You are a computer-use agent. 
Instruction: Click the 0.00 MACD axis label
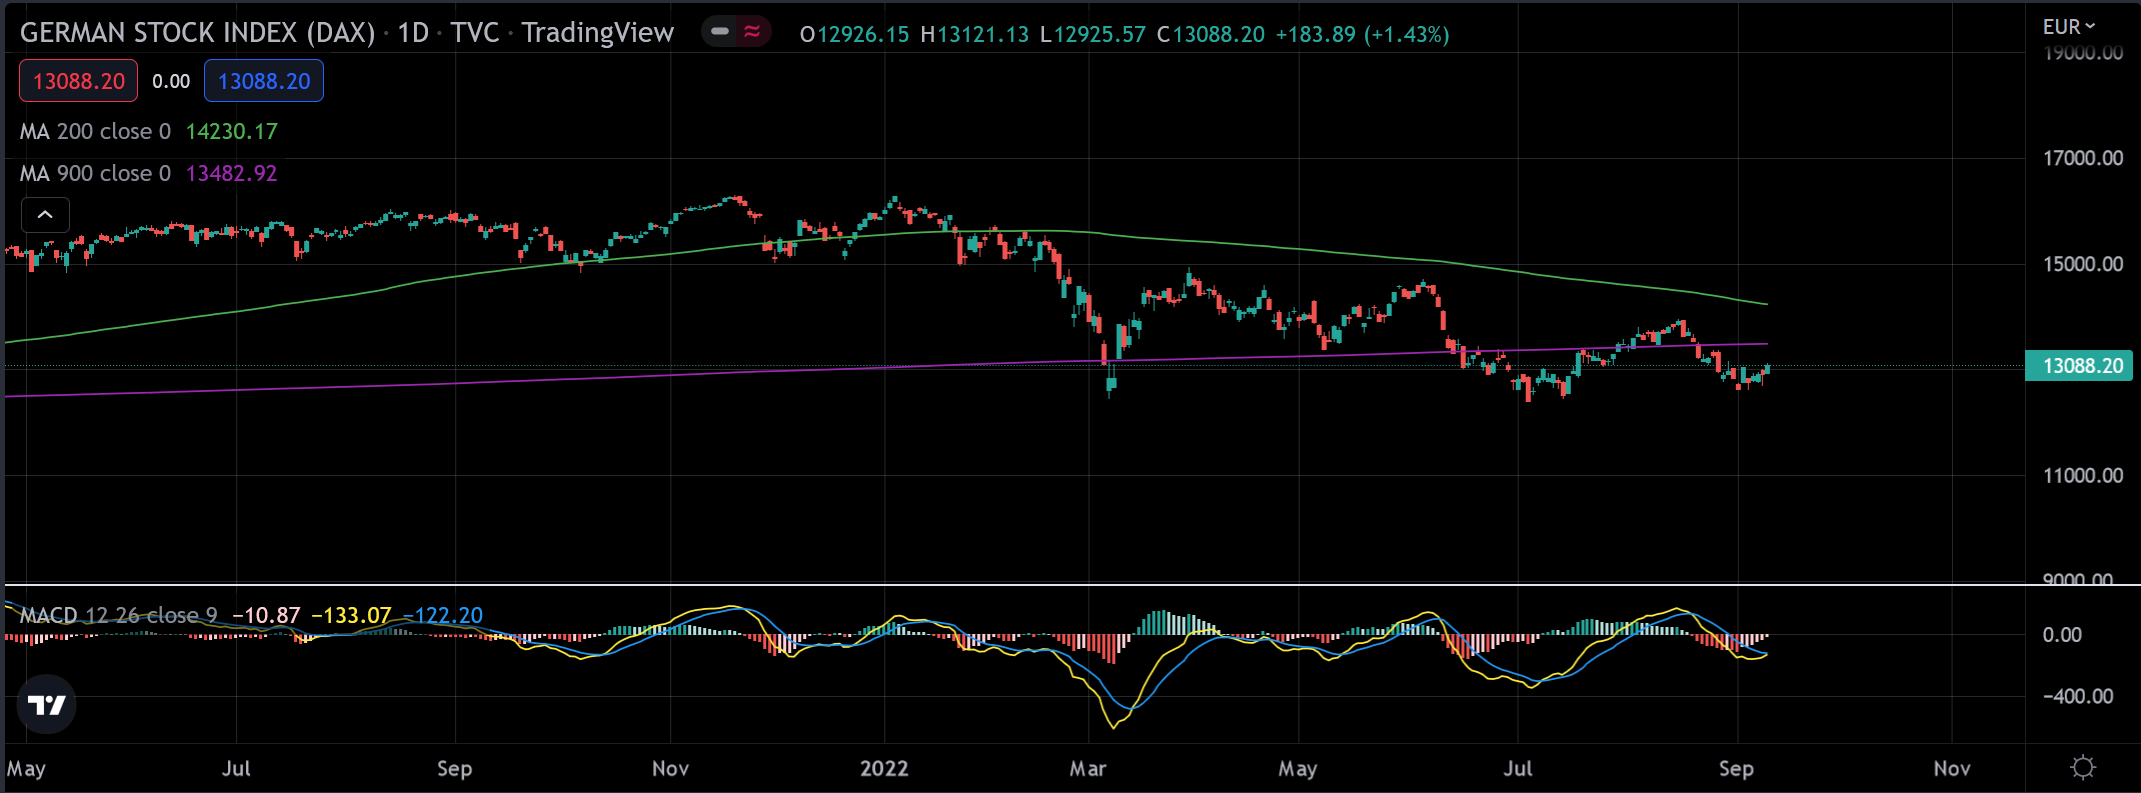[x=2062, y=635]
